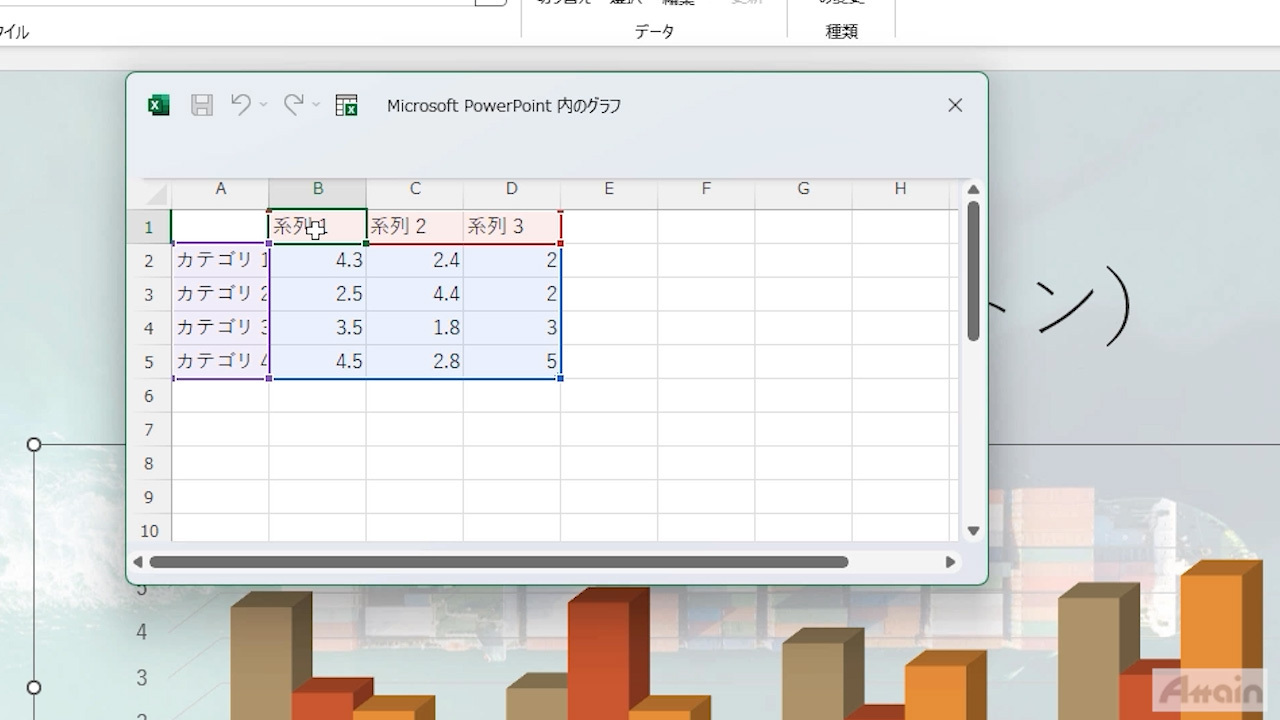Select column H header
The width and height of the screenshot is (1280, 720).
(x=900, y=189)
